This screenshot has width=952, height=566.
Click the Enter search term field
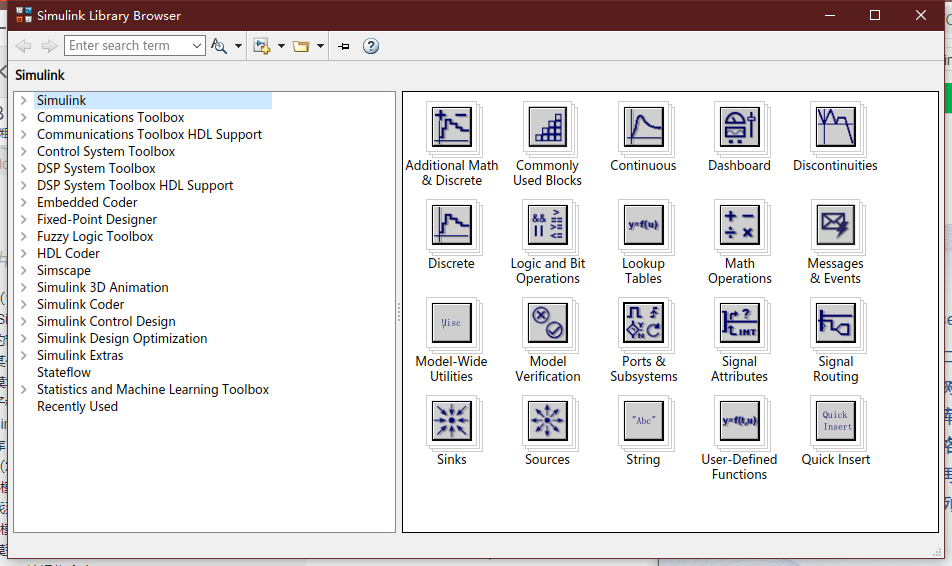pyautogui.click(x=128, y=46)
